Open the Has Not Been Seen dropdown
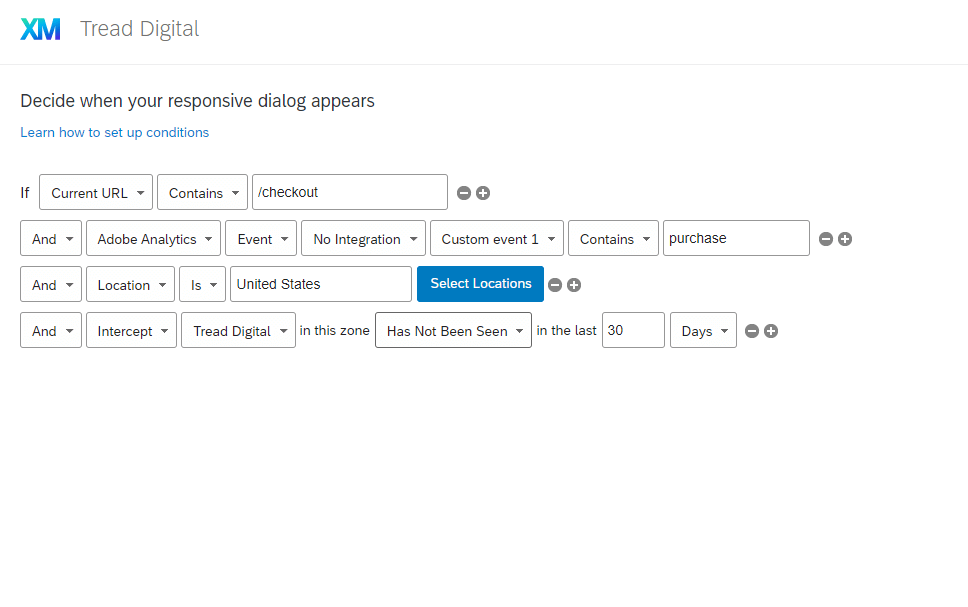968x607 pixels. pos(453,330)
